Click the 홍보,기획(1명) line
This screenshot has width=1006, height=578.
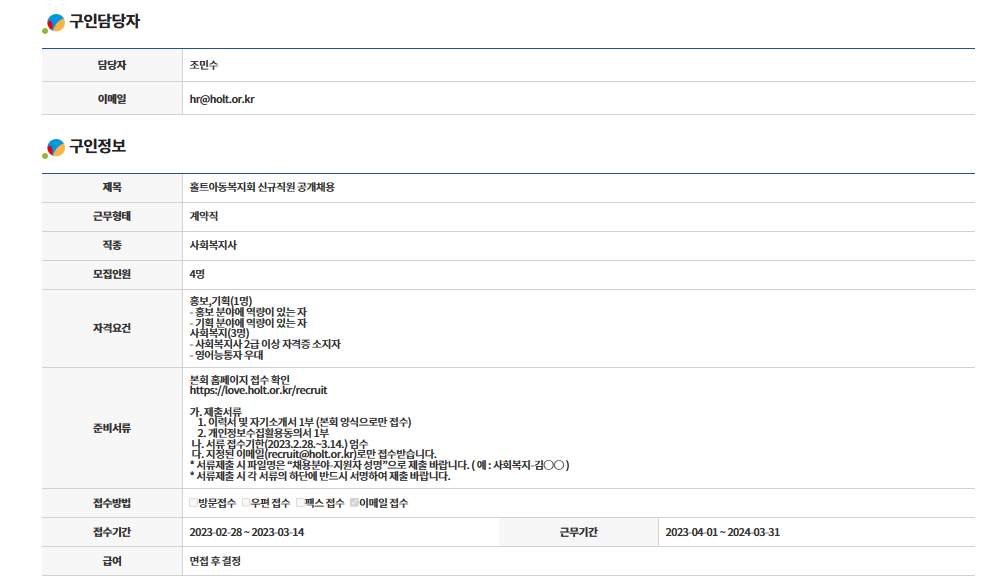(221, 301)
